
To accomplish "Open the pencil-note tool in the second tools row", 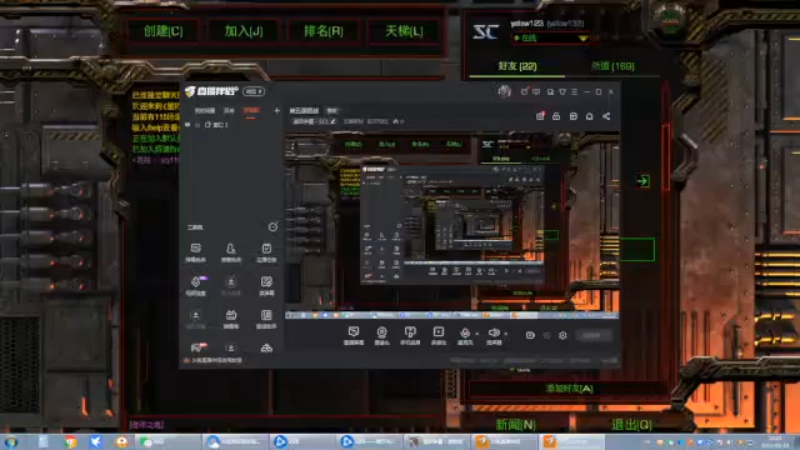I will [x=266, y=286].
